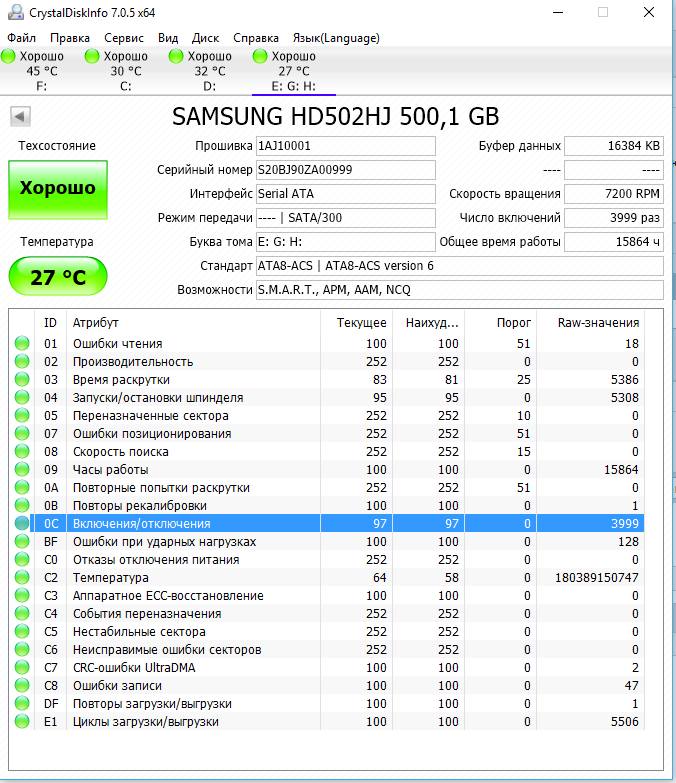Click the SAMSUNG HD502HJ 500,1 GB title

pos(336,116)
